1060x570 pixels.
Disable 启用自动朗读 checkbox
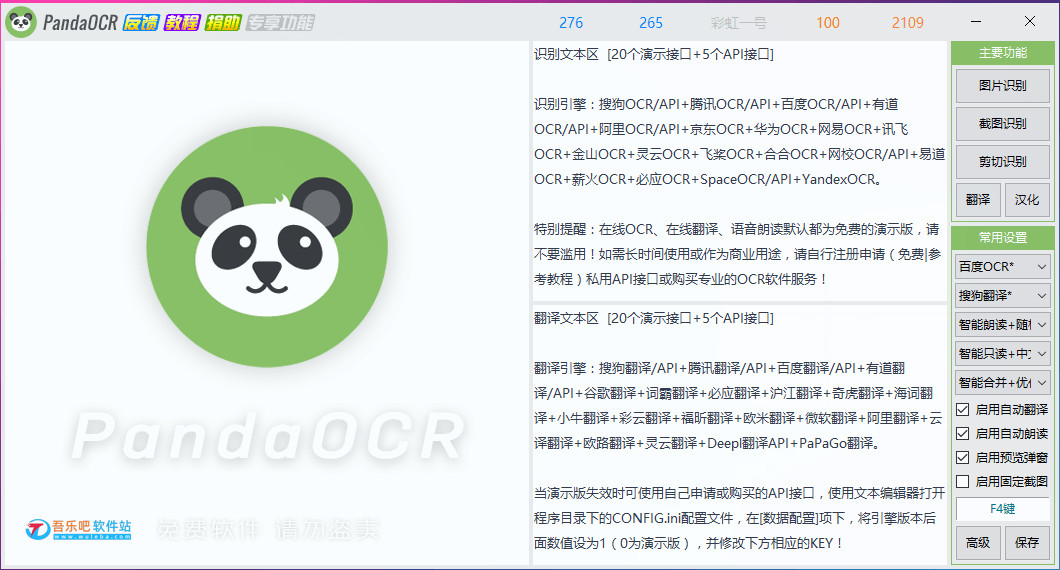coord(963,433)
